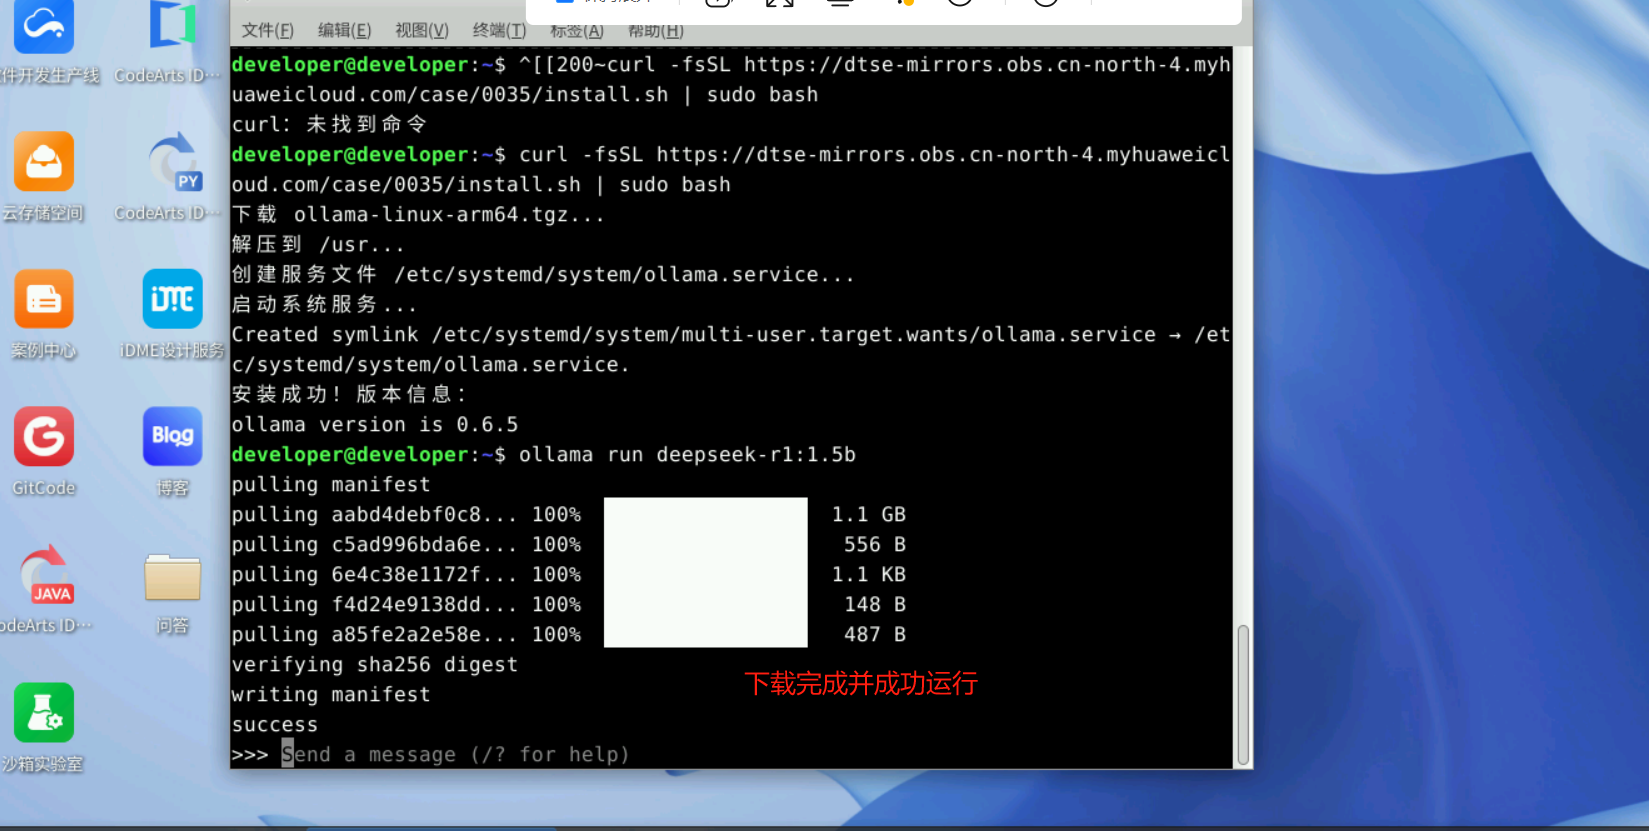1649x831 pixels.
Task: Open the 帮助(H) menu in the terminal
Action: pos(656,30)
